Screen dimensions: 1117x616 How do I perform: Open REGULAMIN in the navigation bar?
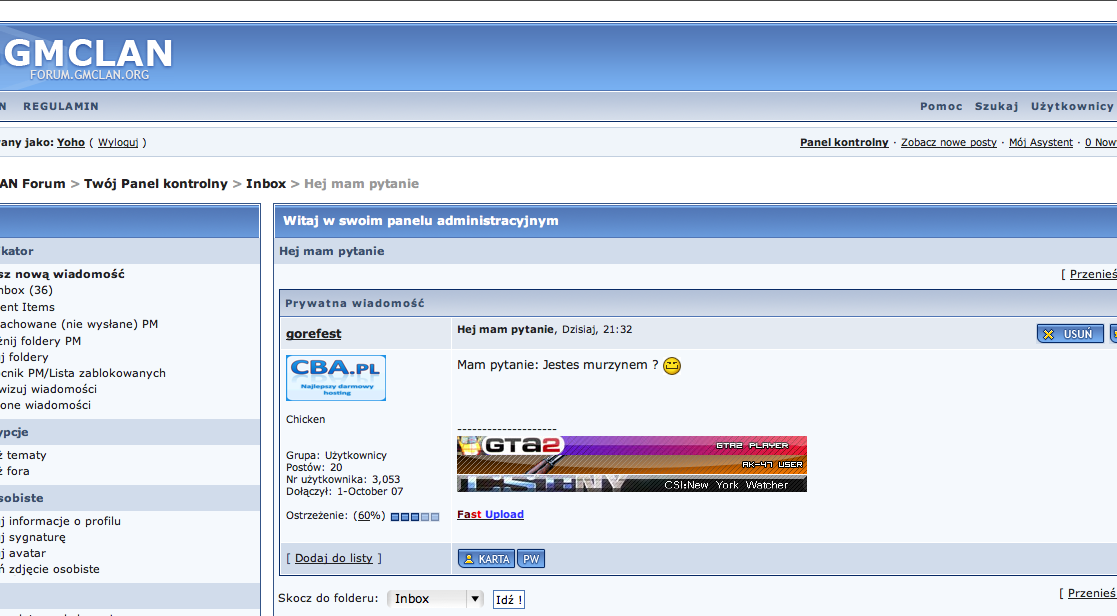click(61, 106)
